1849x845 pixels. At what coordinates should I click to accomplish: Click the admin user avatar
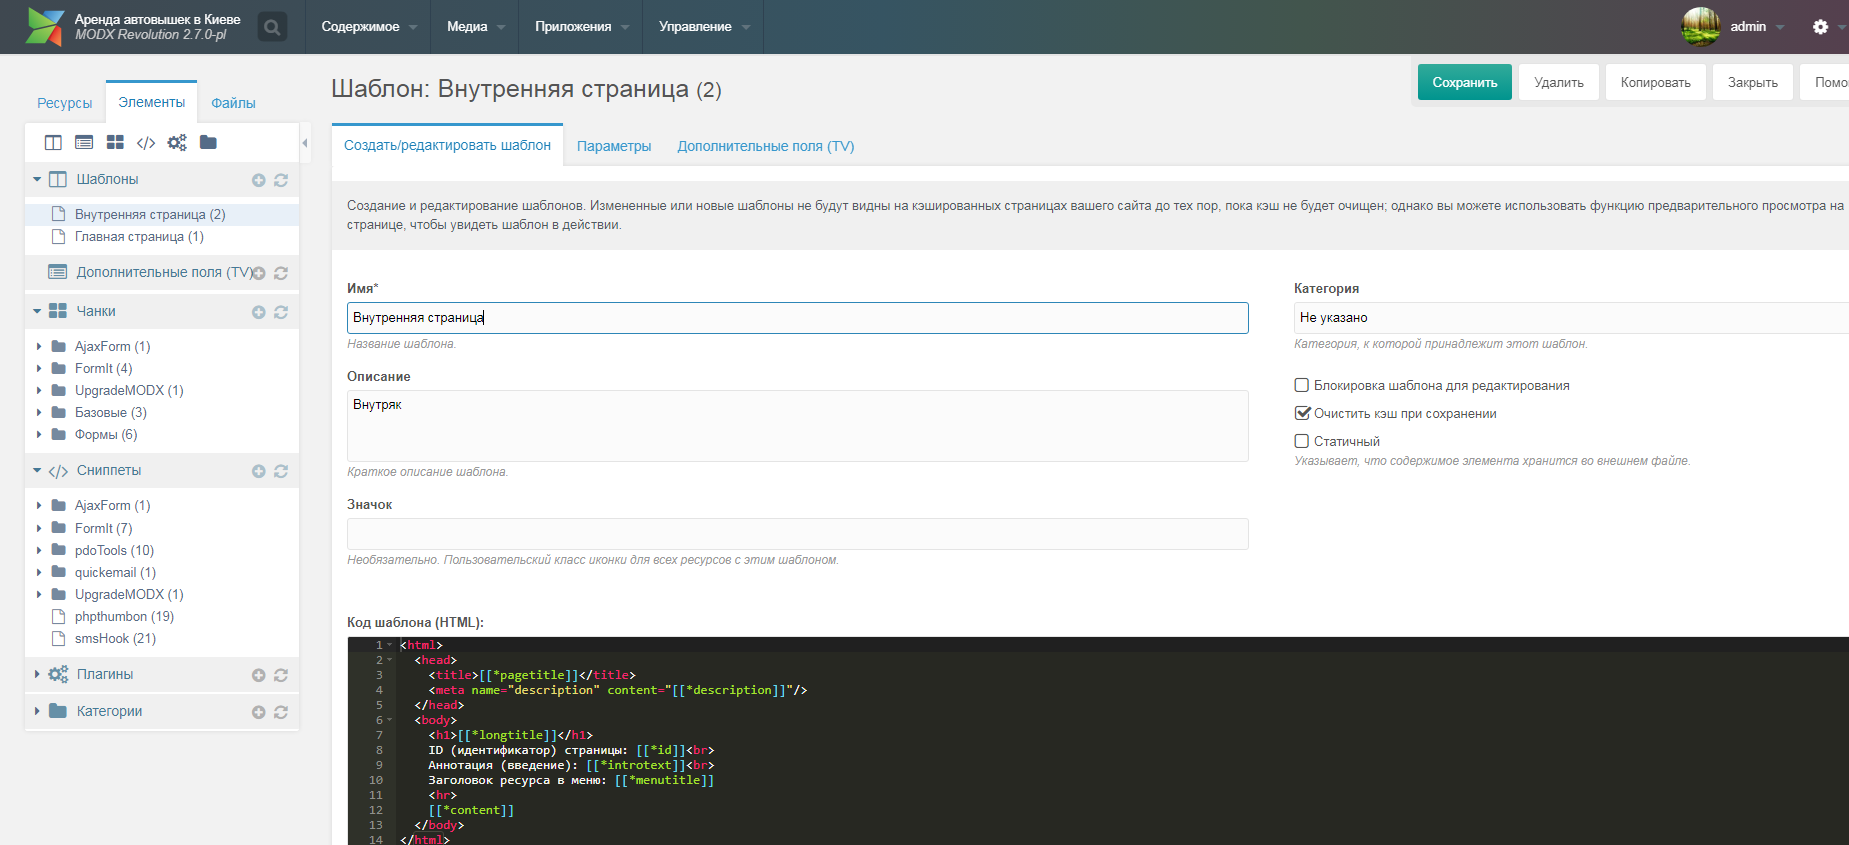(x=1701, y=27)
